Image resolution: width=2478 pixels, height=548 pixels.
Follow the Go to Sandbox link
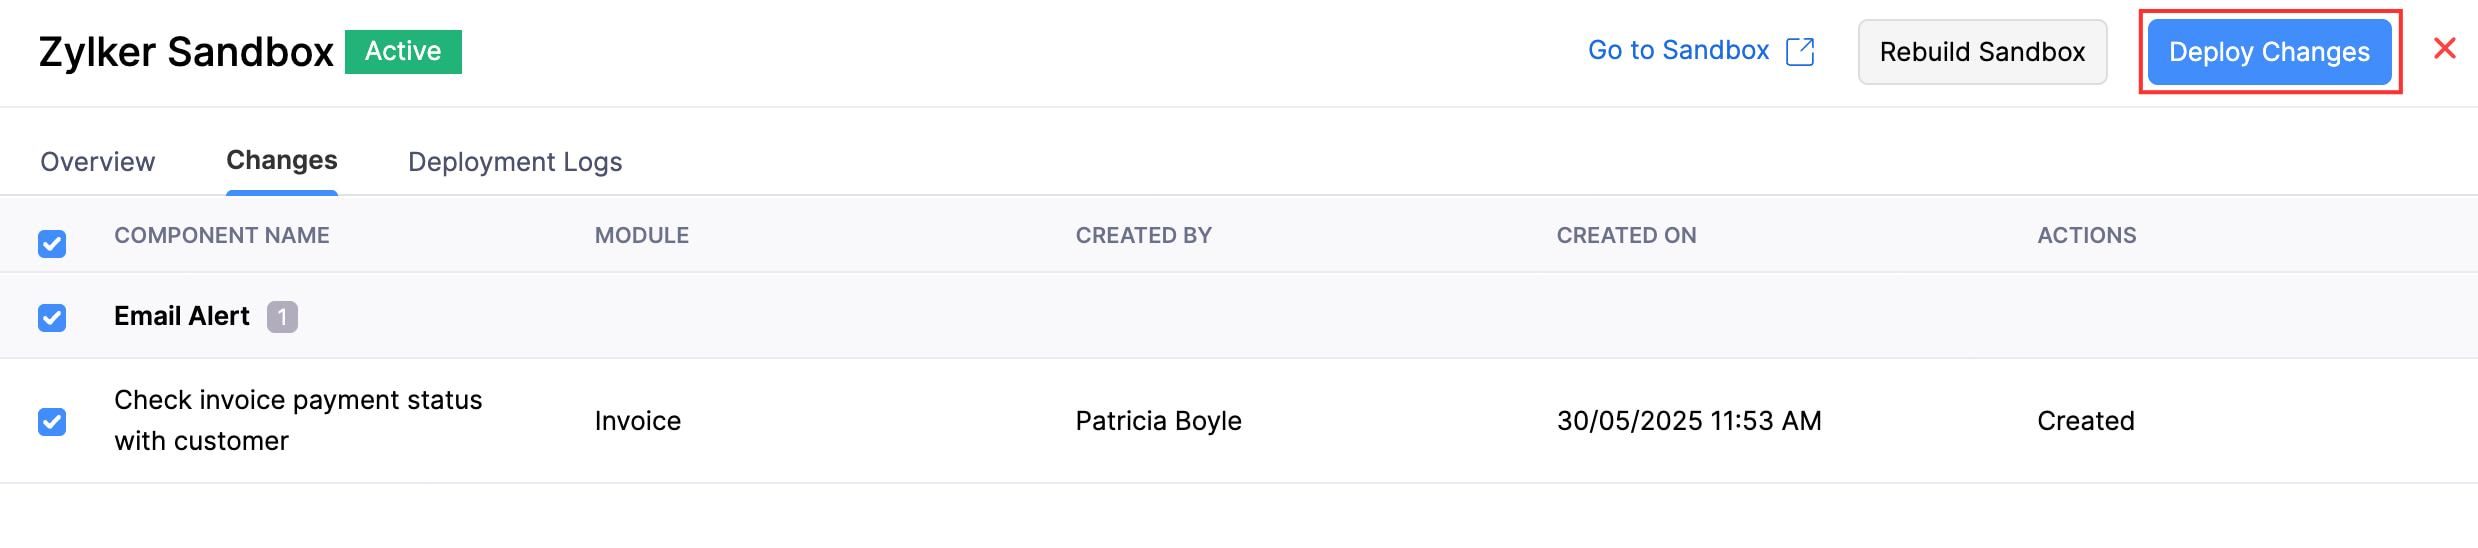point(1678,50)
